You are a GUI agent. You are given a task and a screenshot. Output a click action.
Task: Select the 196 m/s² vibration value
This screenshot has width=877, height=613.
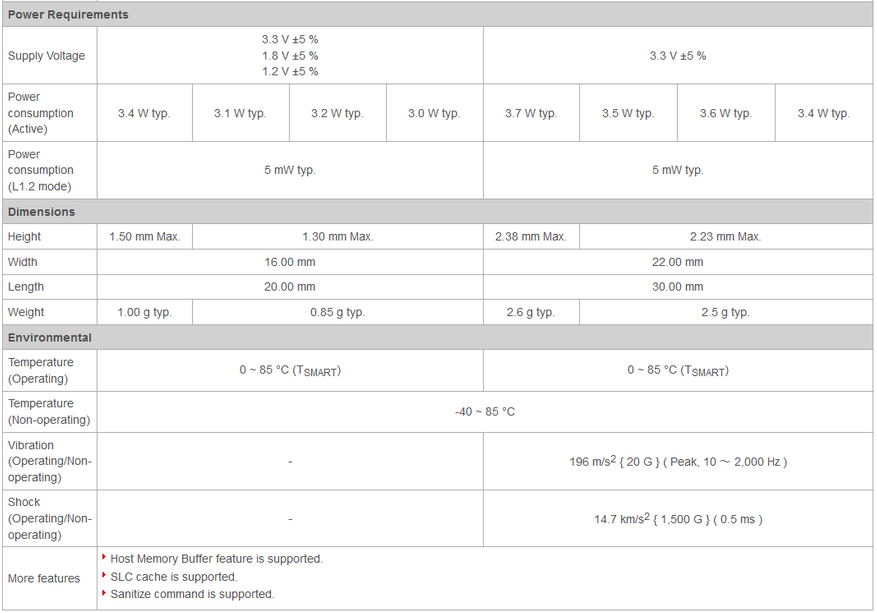click(x=678, y=462)
